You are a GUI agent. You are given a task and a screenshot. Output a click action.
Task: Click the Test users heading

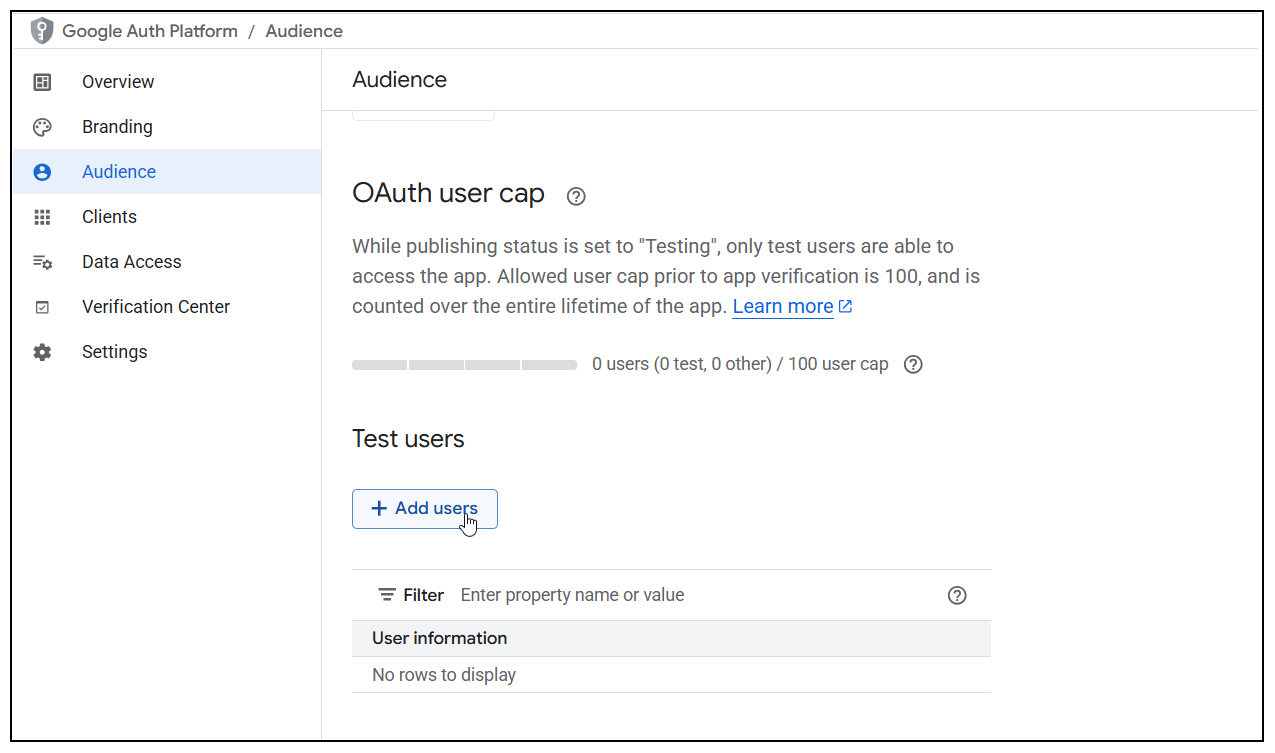tap(408, 439)
